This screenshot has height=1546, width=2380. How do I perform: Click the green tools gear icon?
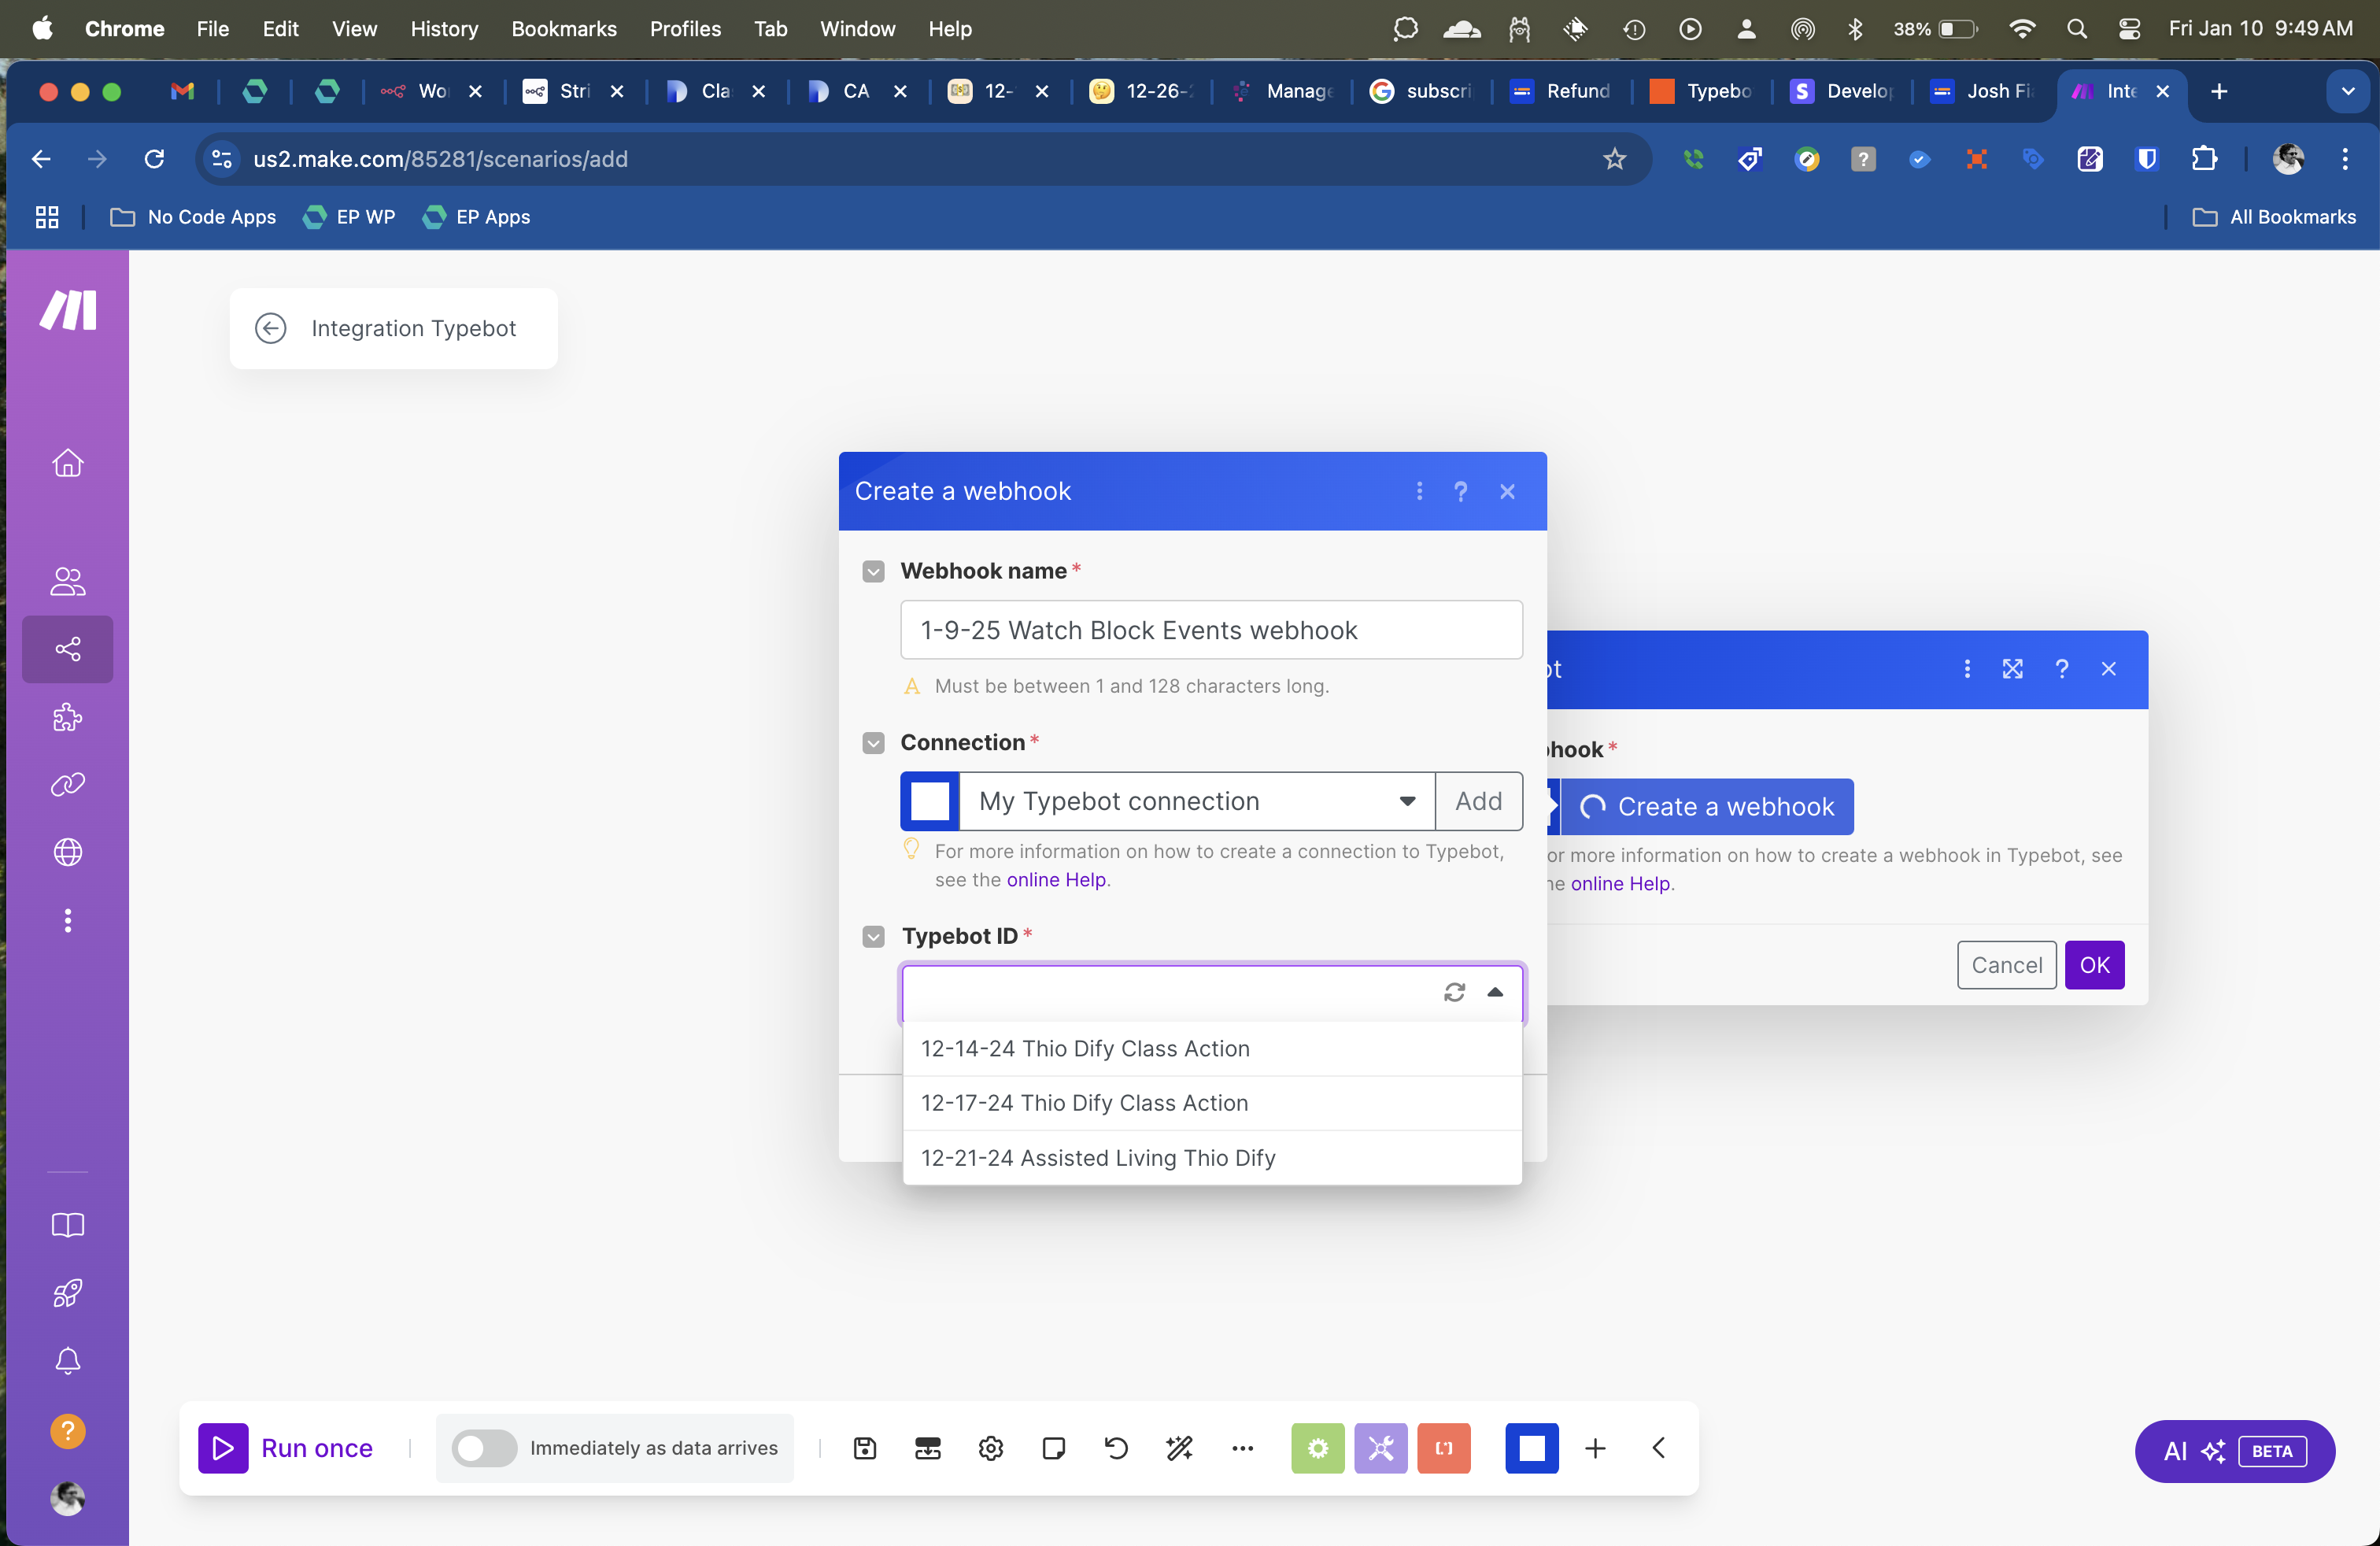click(x=1317, y=1448)
